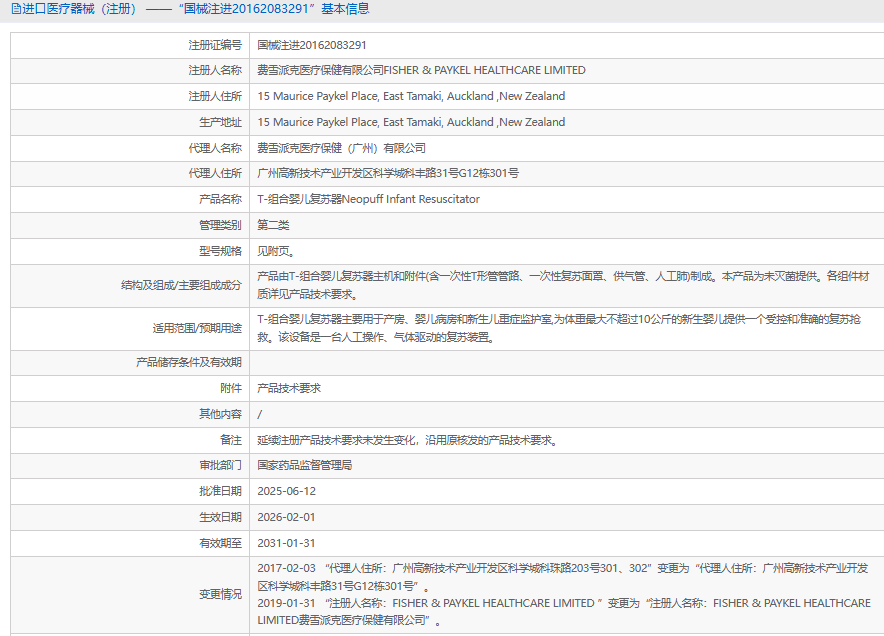
Task: Click the 备注 label
Action: coord(231,440)
